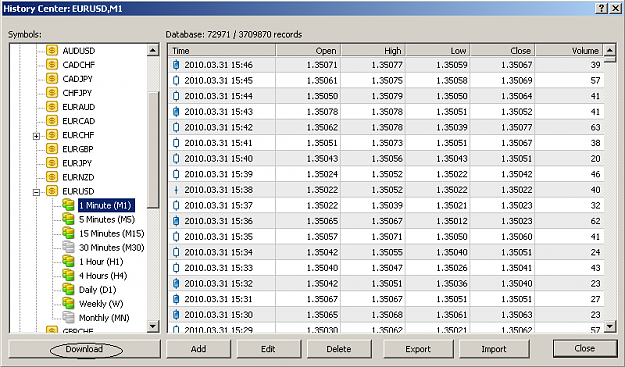This screenshot has width=625, height=367.
Task: Collapse the EURUSD tree node
Action: (36, 192)
